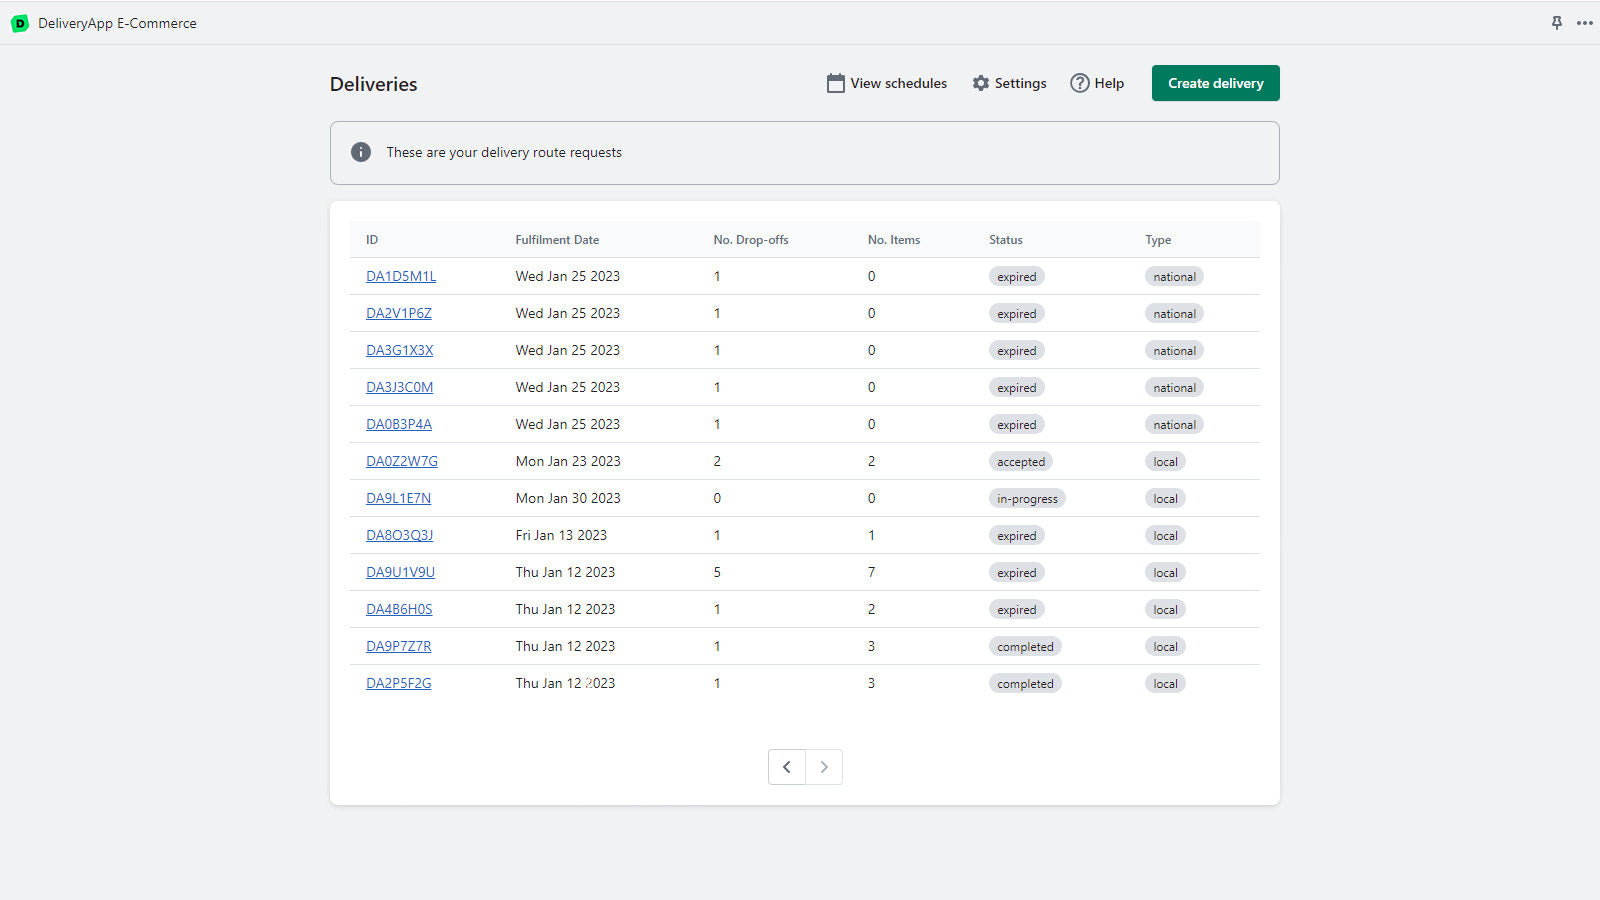
Task: Click the Type column header
Action: point(1158,240)
